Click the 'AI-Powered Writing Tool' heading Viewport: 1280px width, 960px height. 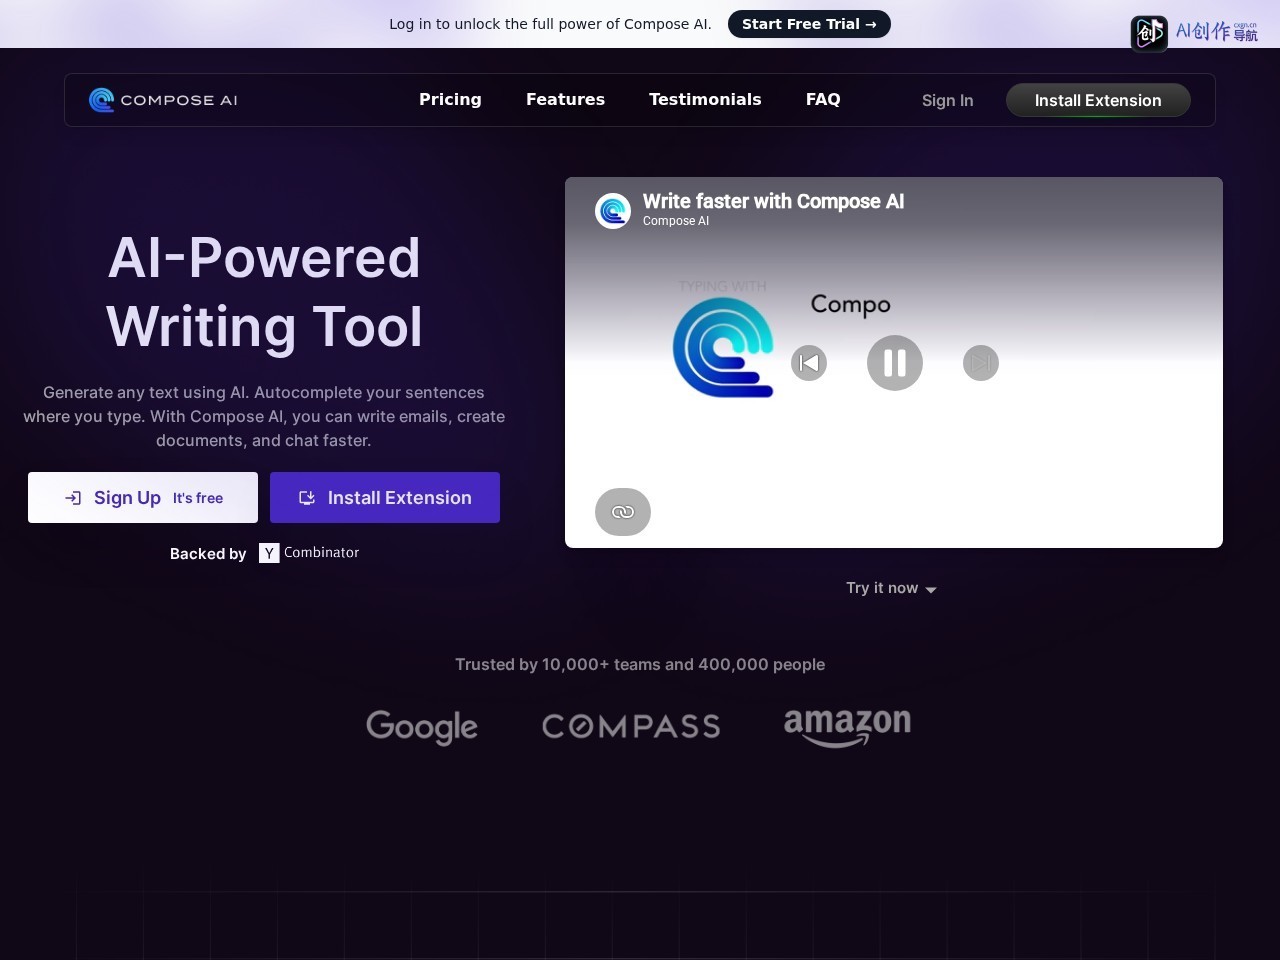click(x=264, y=292)
